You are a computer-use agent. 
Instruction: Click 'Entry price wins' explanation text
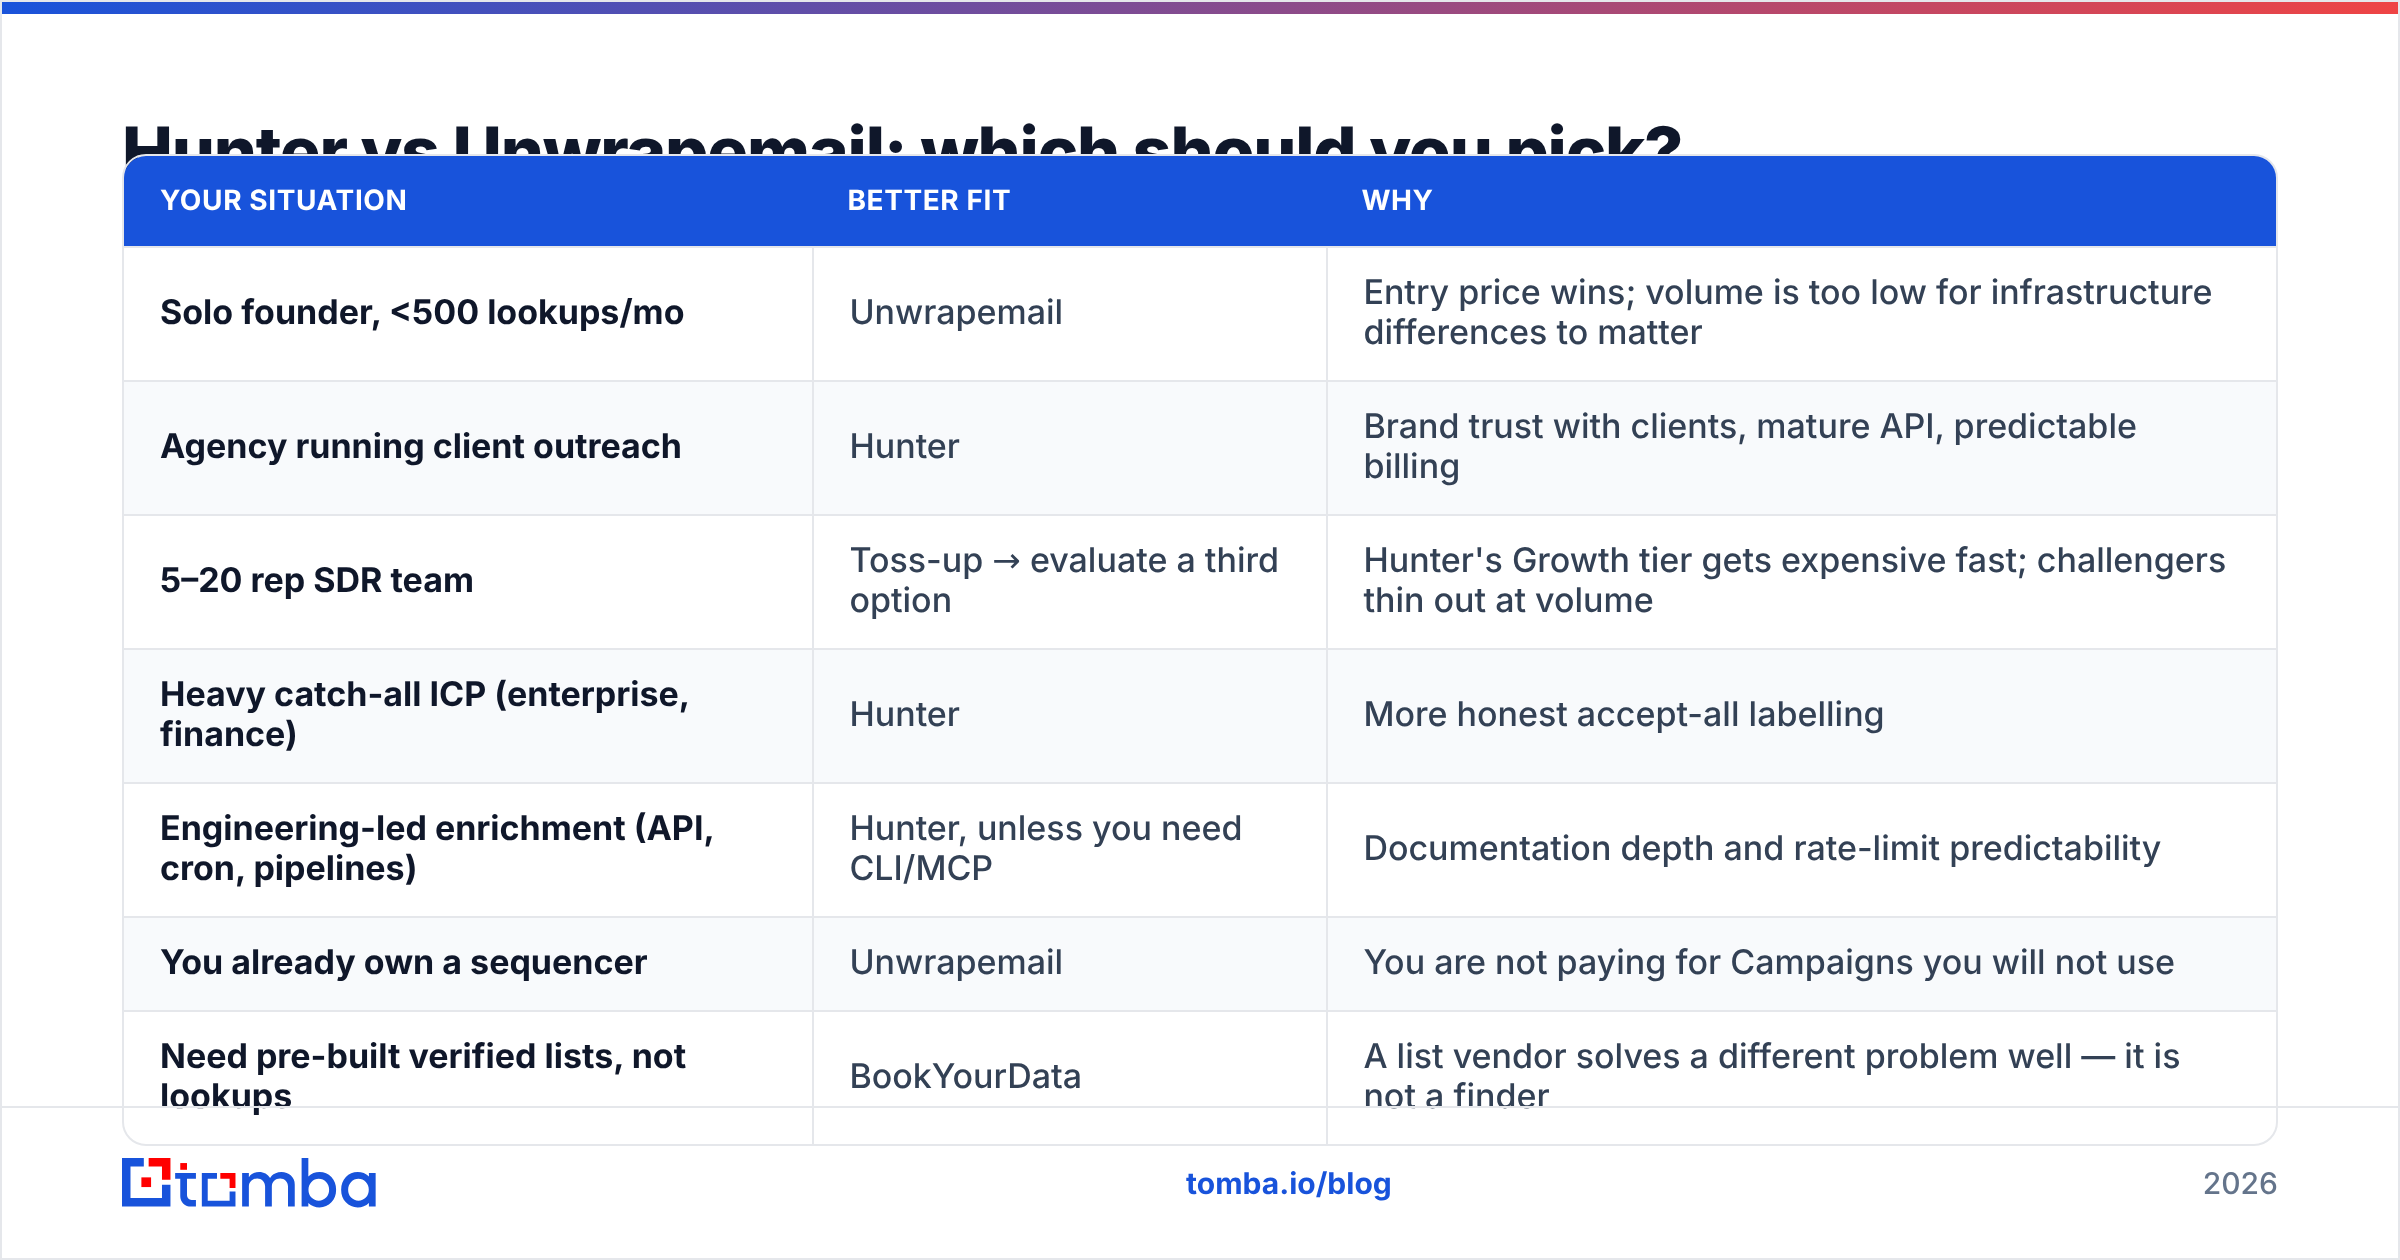(1788, 312)
